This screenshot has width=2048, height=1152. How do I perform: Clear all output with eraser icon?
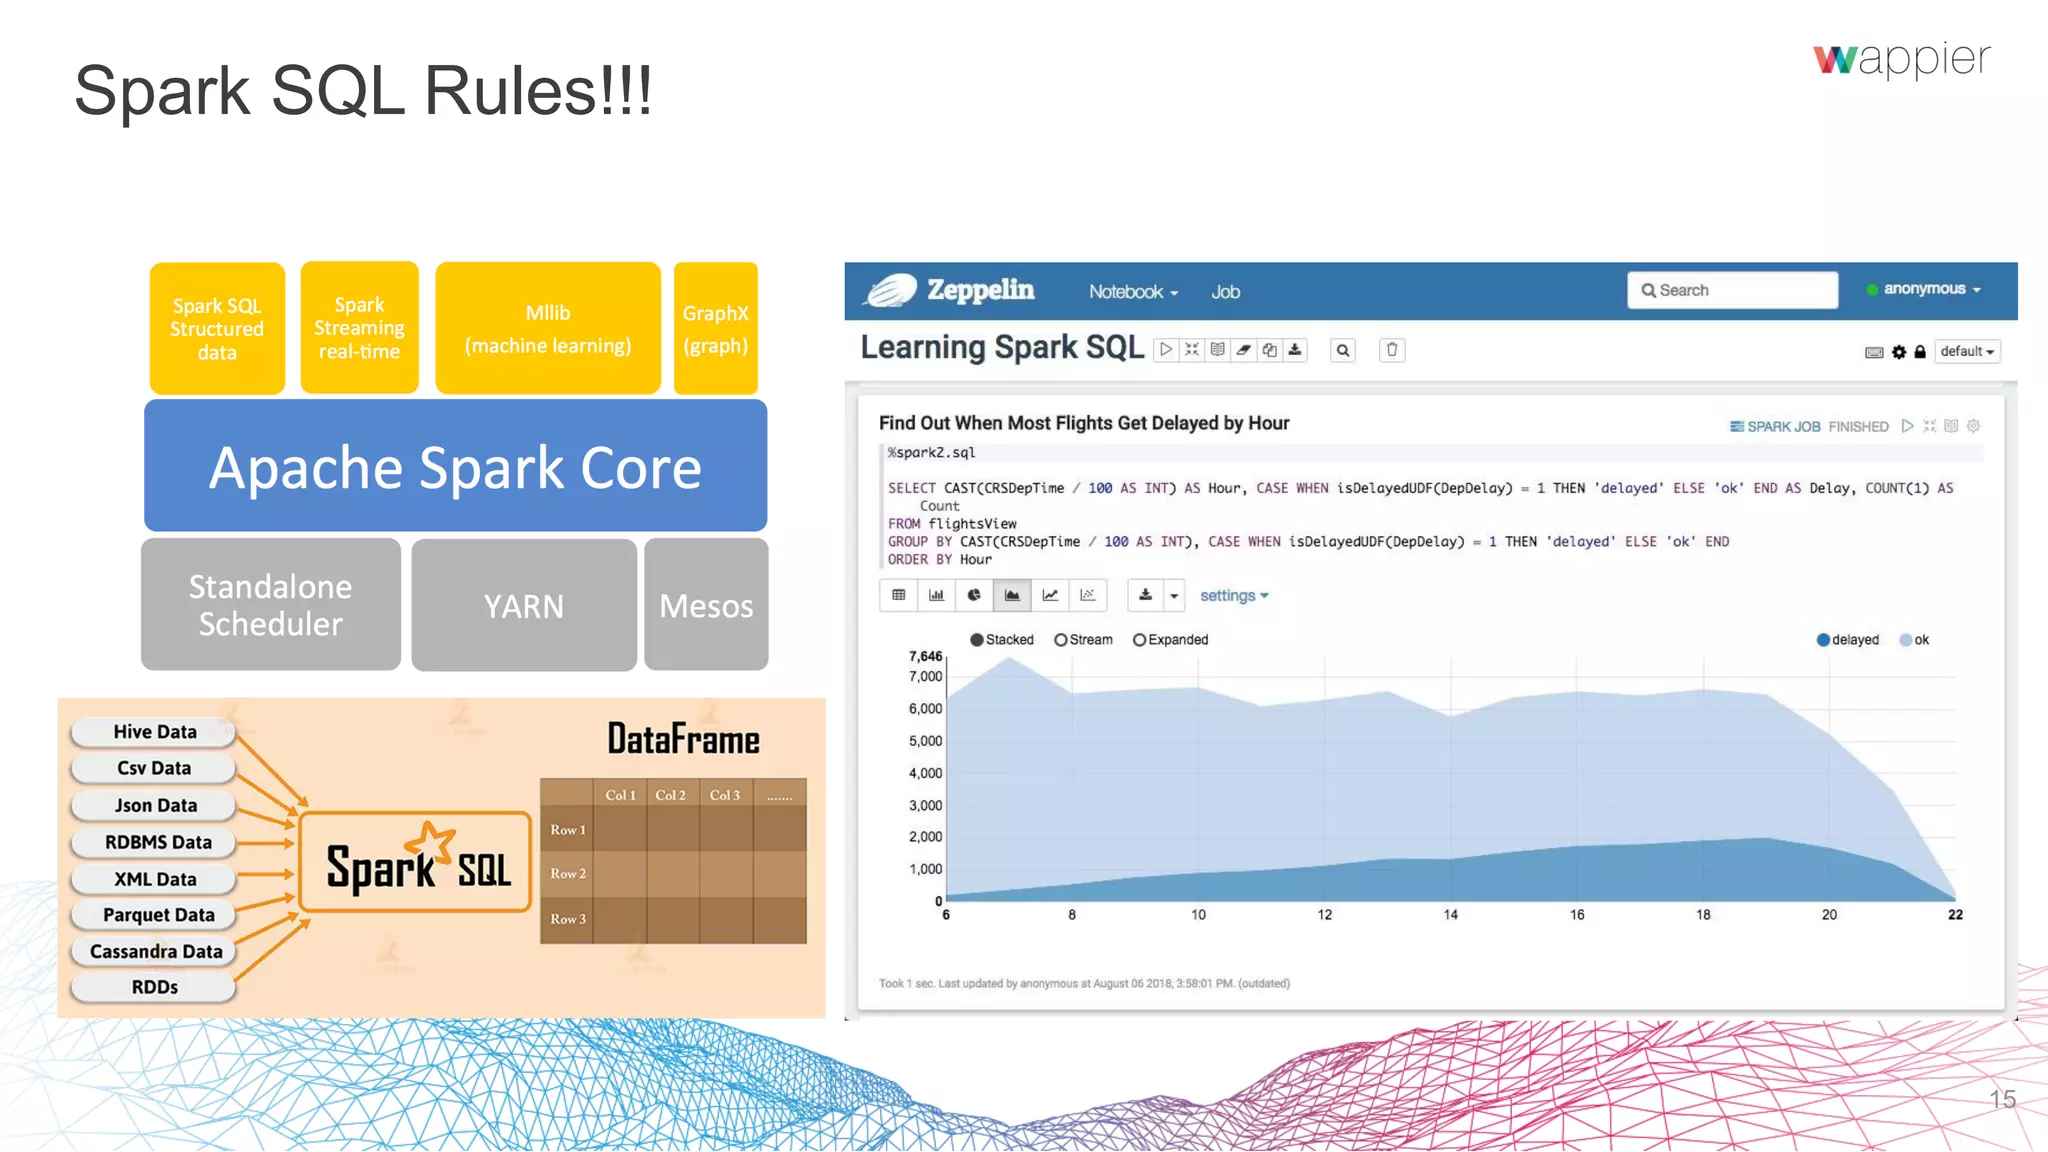pos(1244,350)
